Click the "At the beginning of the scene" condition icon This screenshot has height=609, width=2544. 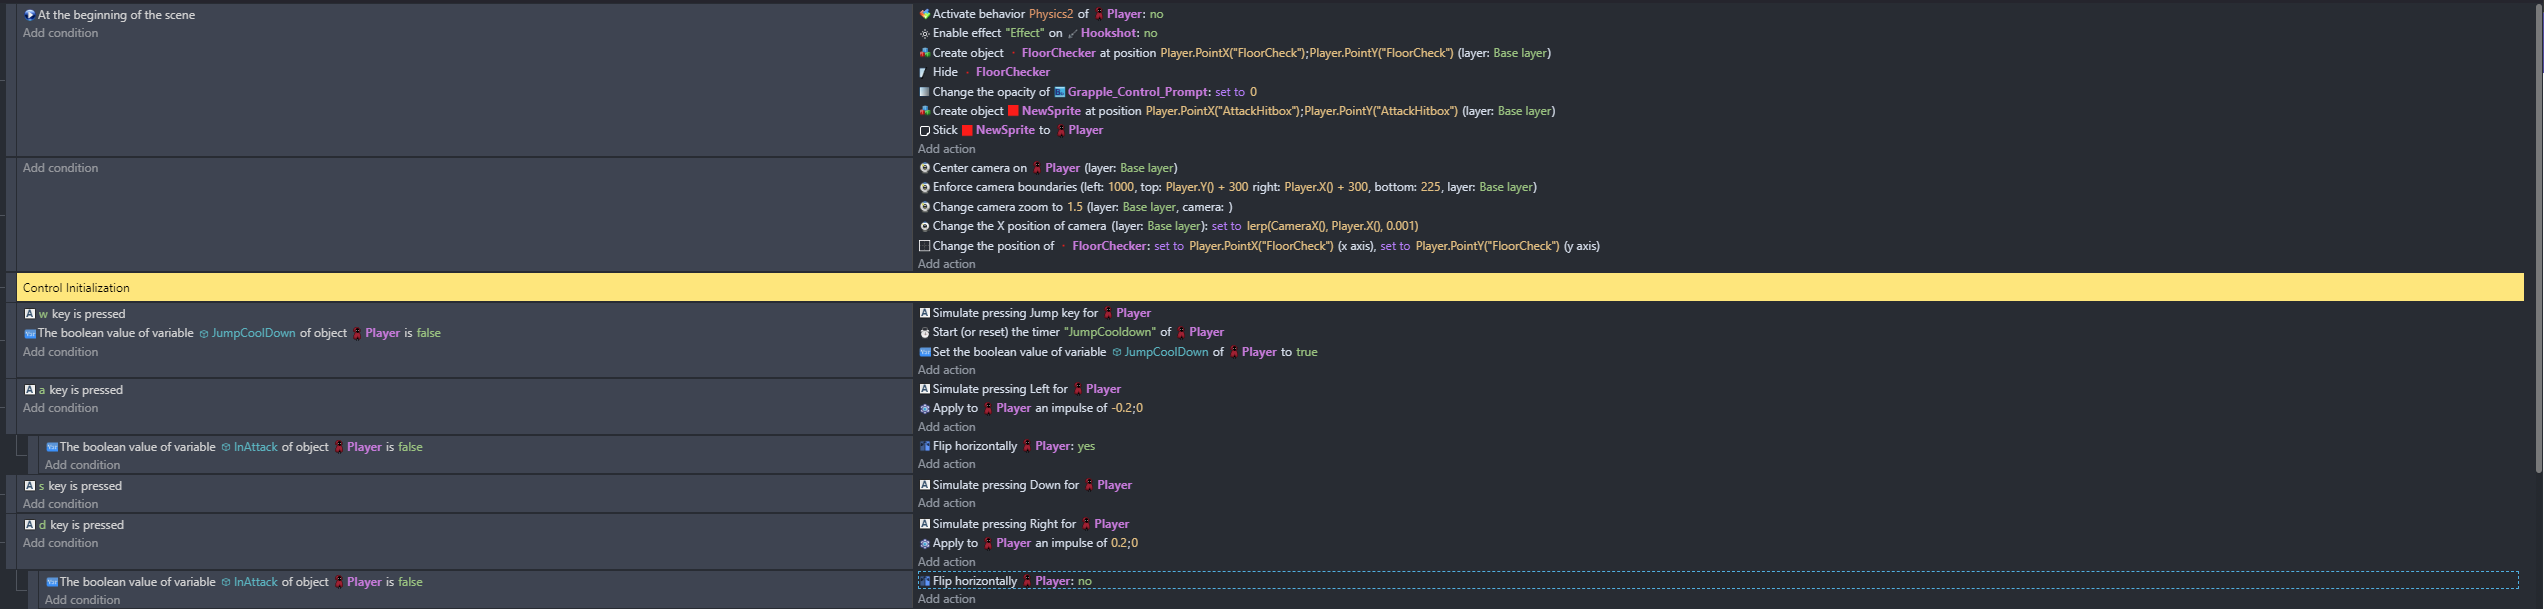(30, 15)
